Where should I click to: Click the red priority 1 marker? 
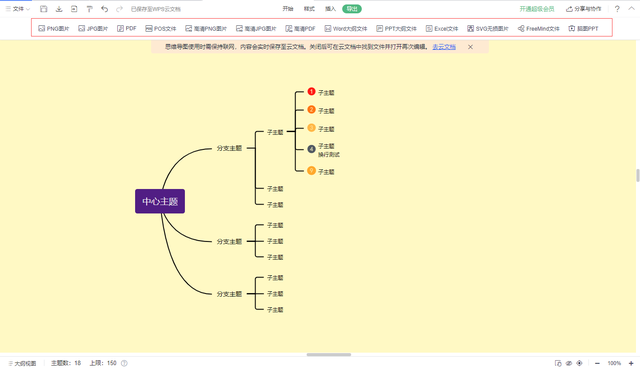pos(311,91)
